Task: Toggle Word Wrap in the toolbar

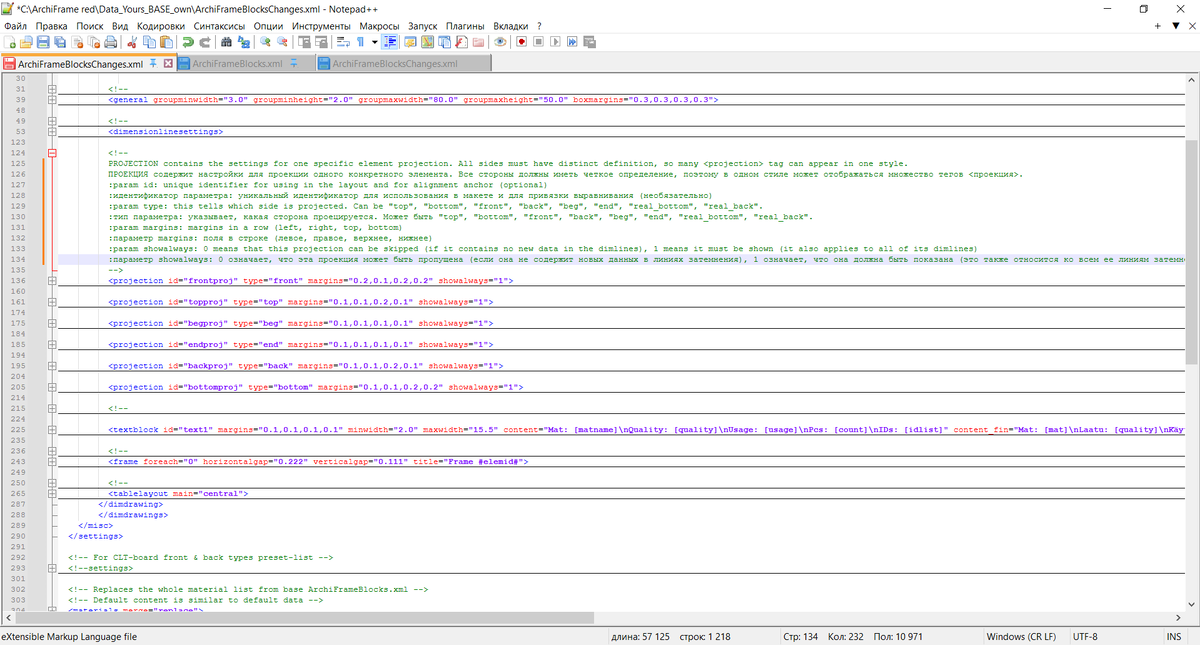Action: (x=343, y=42)
